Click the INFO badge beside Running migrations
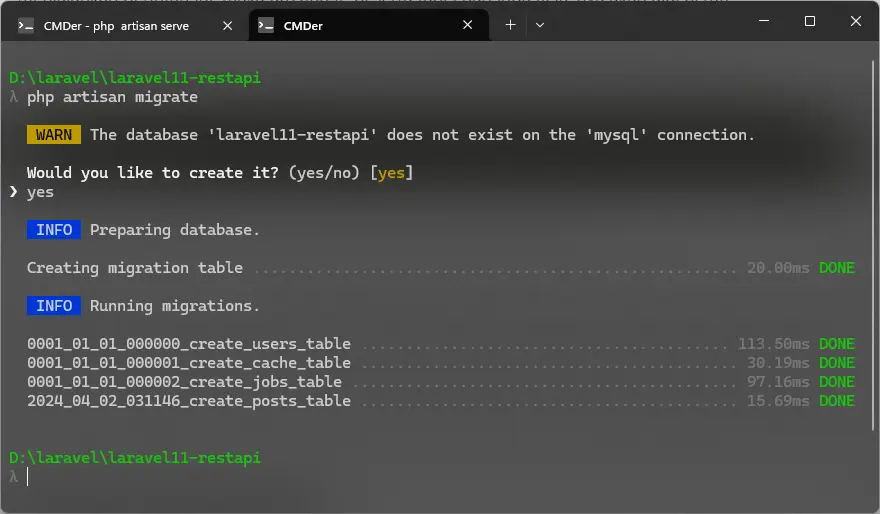 (x=54, y=306)
